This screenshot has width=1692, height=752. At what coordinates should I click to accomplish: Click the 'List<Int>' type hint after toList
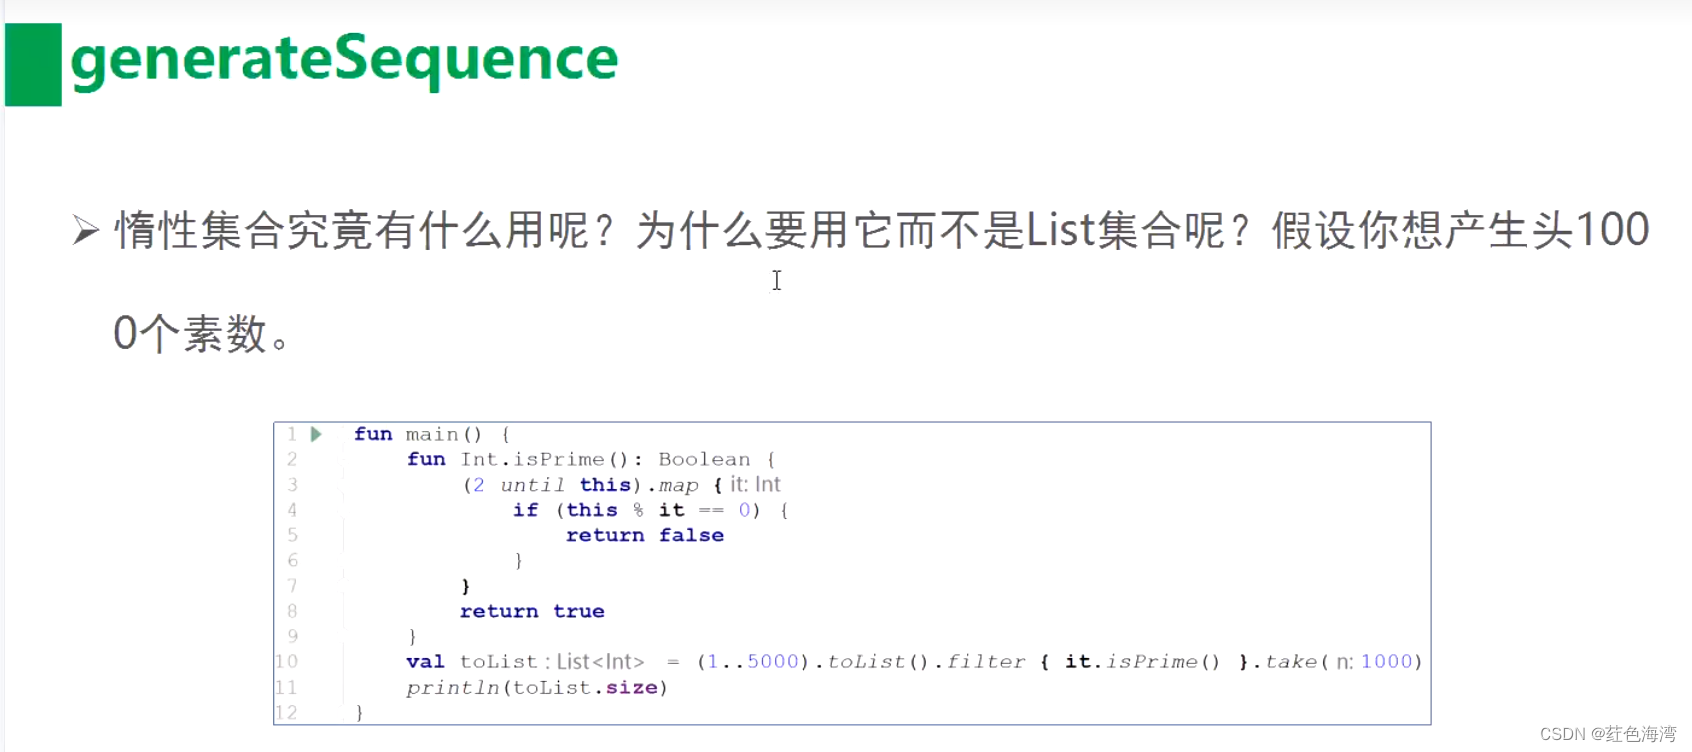pos(600,662)
